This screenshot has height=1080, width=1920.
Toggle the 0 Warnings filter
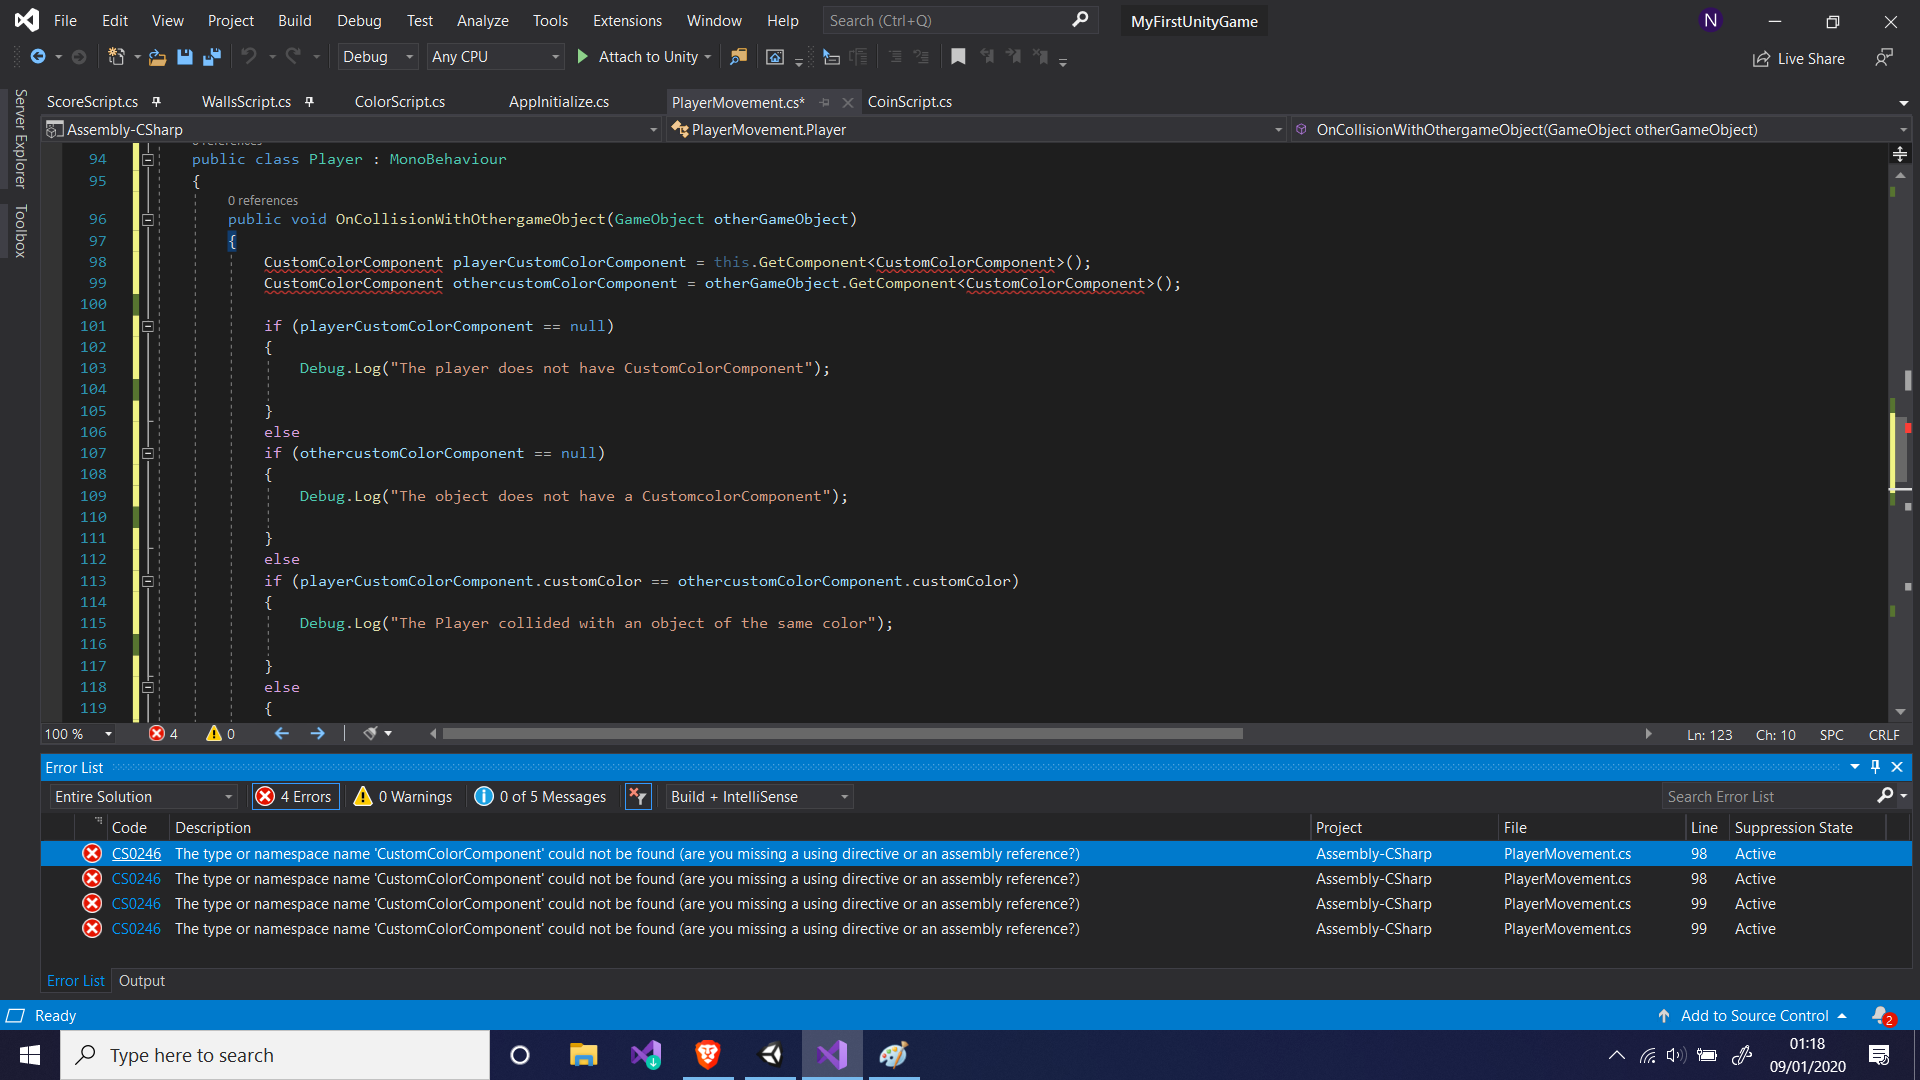point(403,797)
